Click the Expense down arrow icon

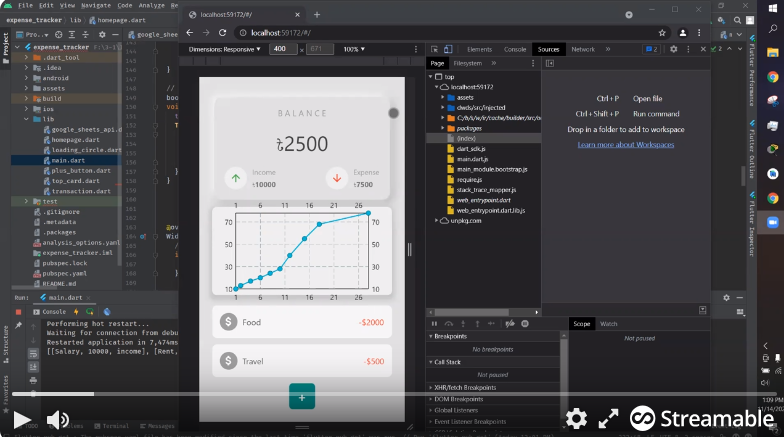pyautogui.click(x=337, y=178)
